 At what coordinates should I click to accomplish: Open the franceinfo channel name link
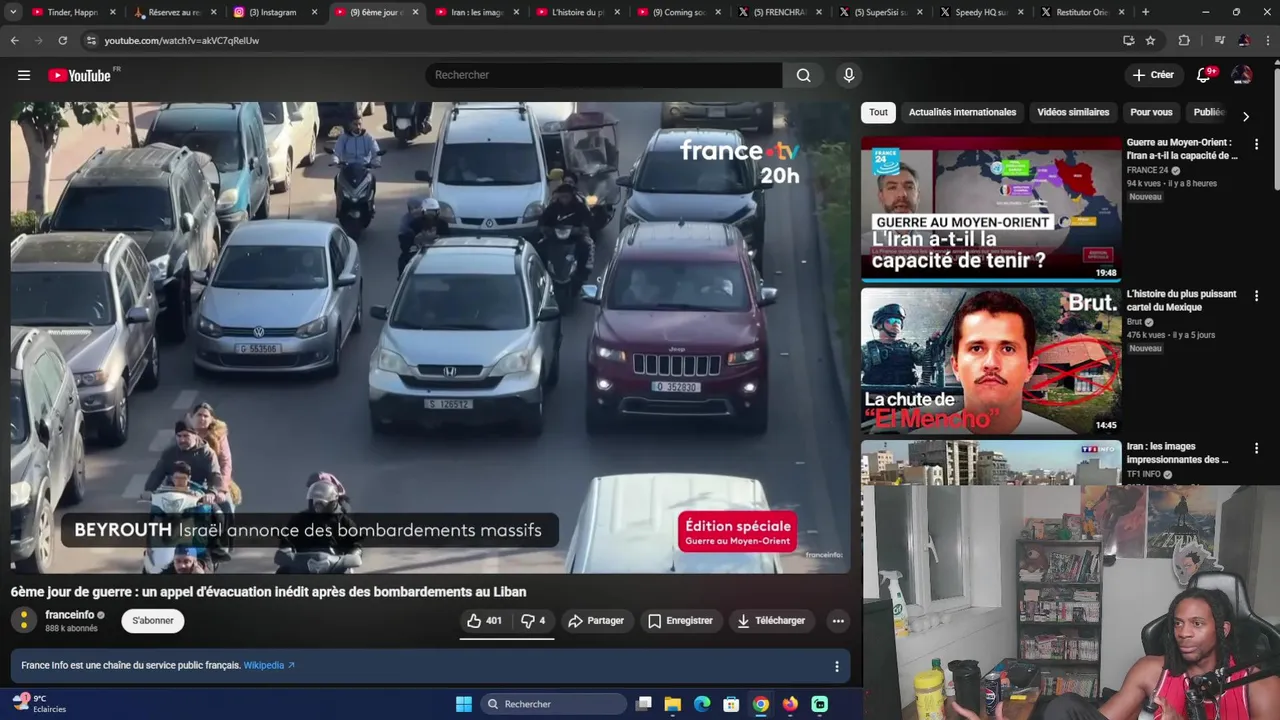[x=70, y=615]
